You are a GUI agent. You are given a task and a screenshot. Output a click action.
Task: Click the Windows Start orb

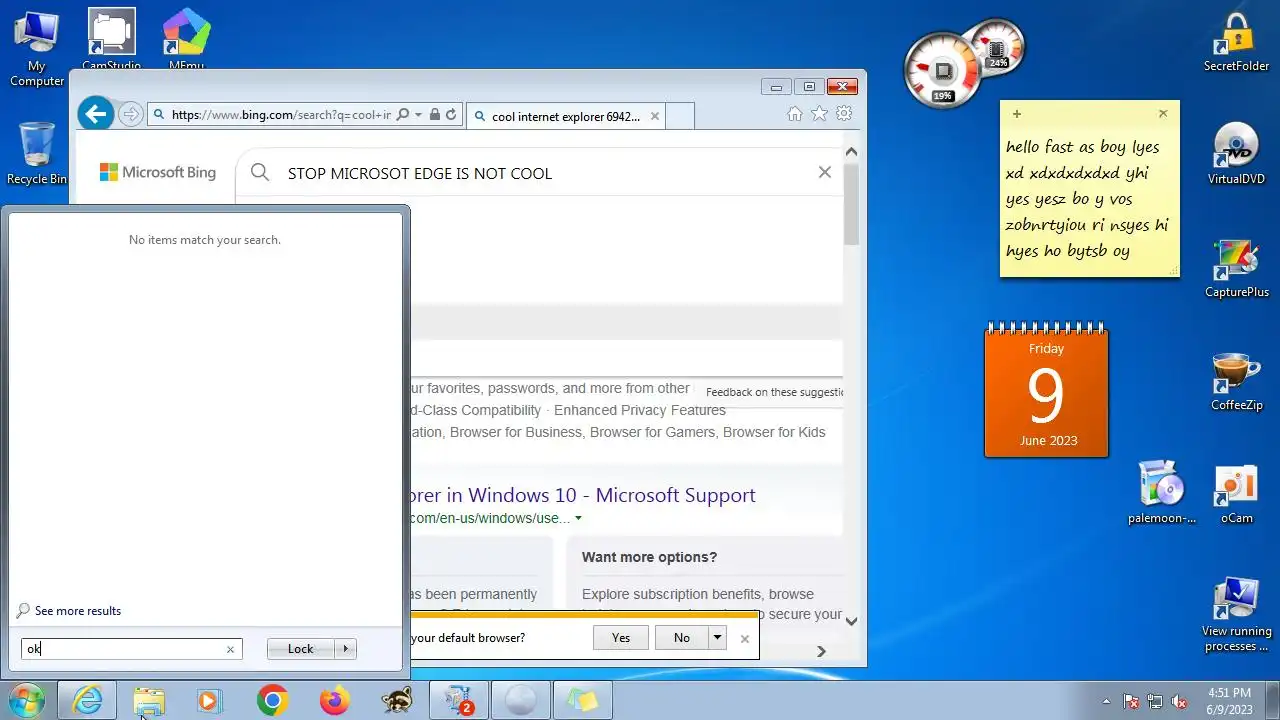(26, 701)
